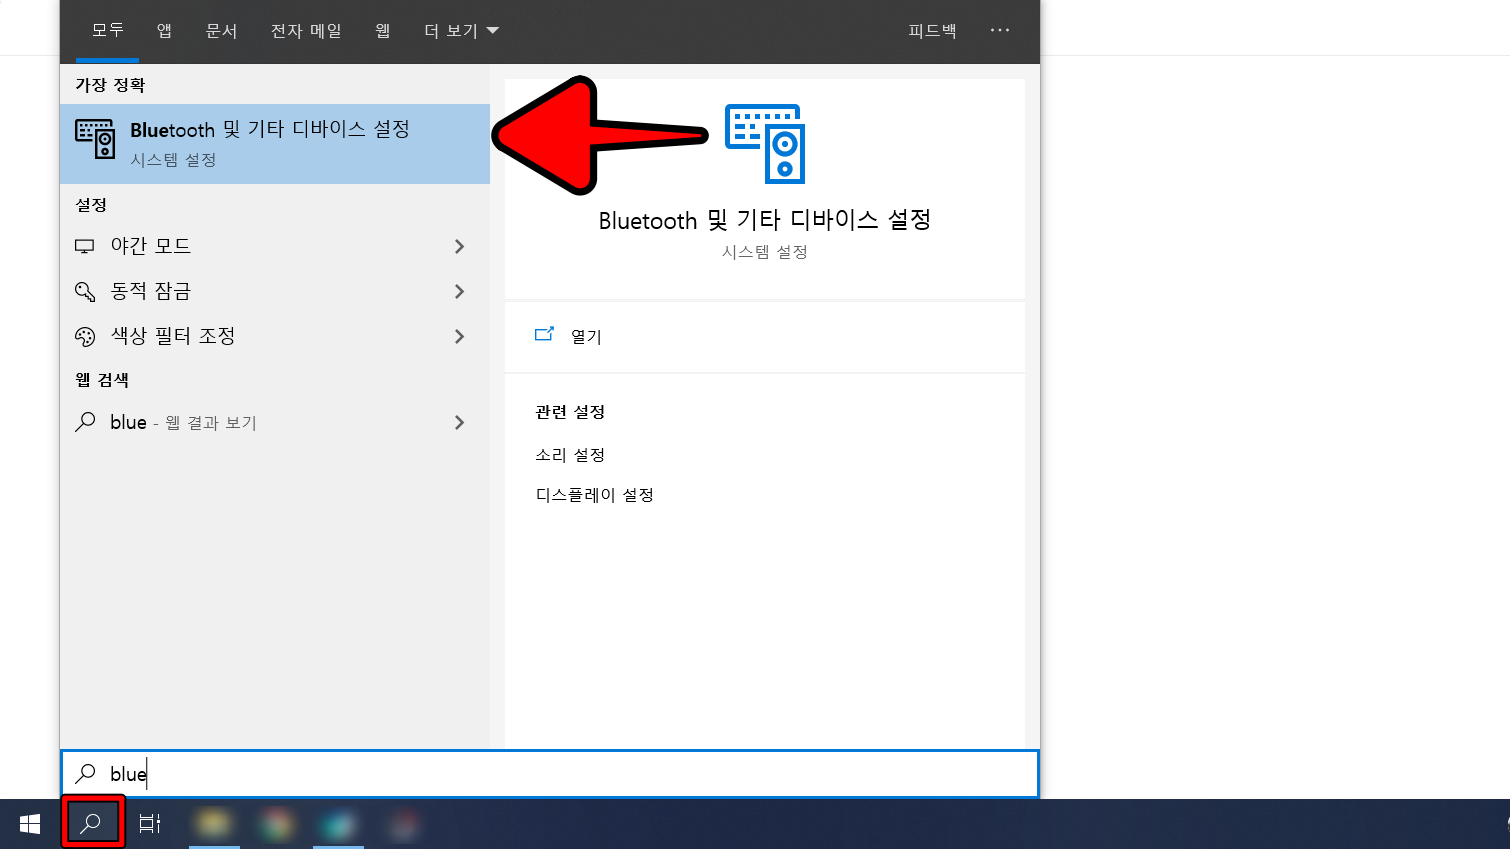Switch to the 문서 tab

click(221, 31)
